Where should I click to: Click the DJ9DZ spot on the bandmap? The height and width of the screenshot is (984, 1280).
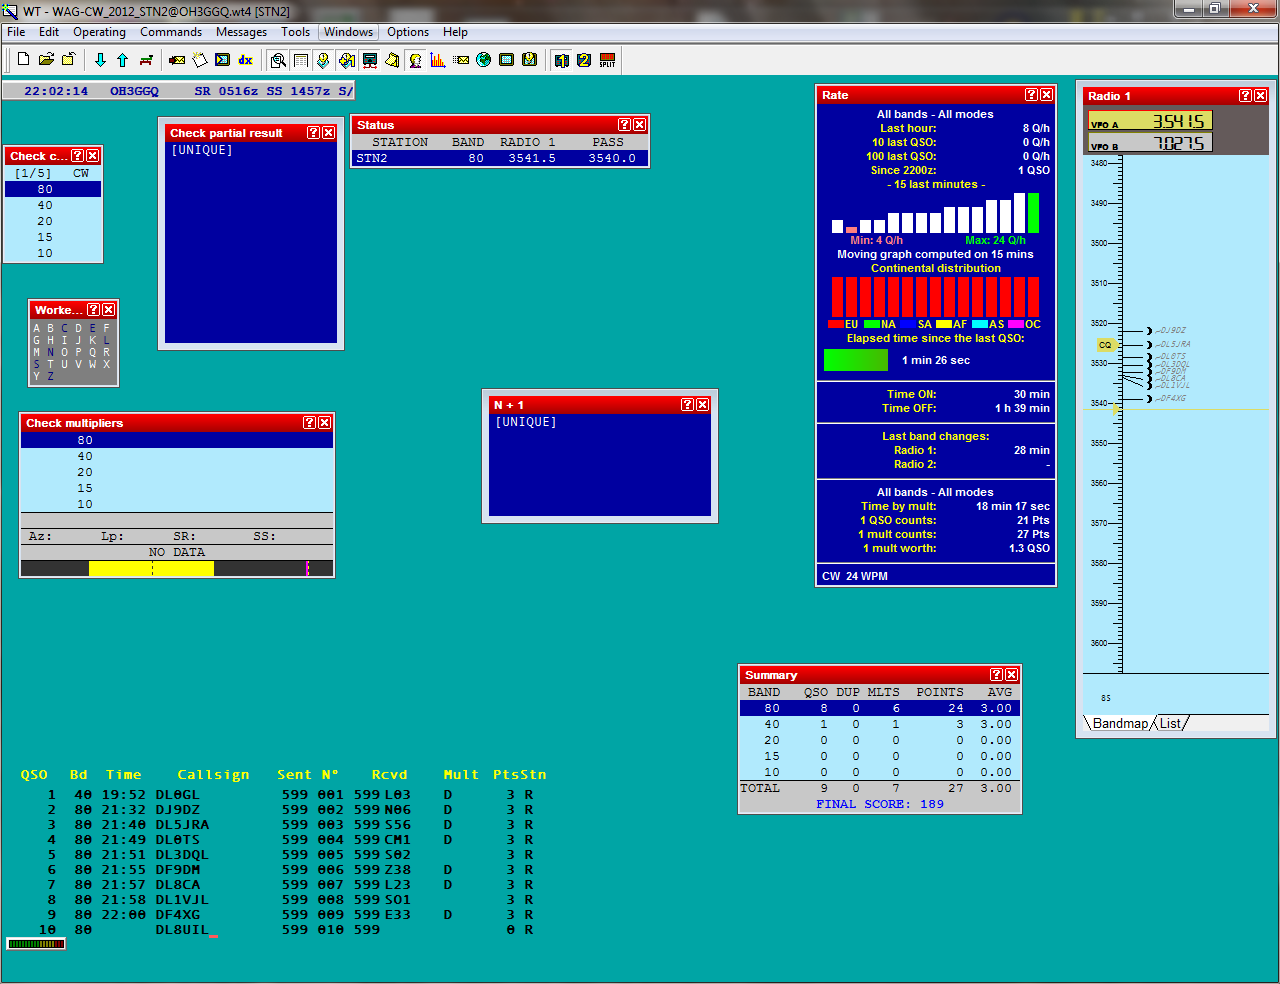click(1171, 330)
